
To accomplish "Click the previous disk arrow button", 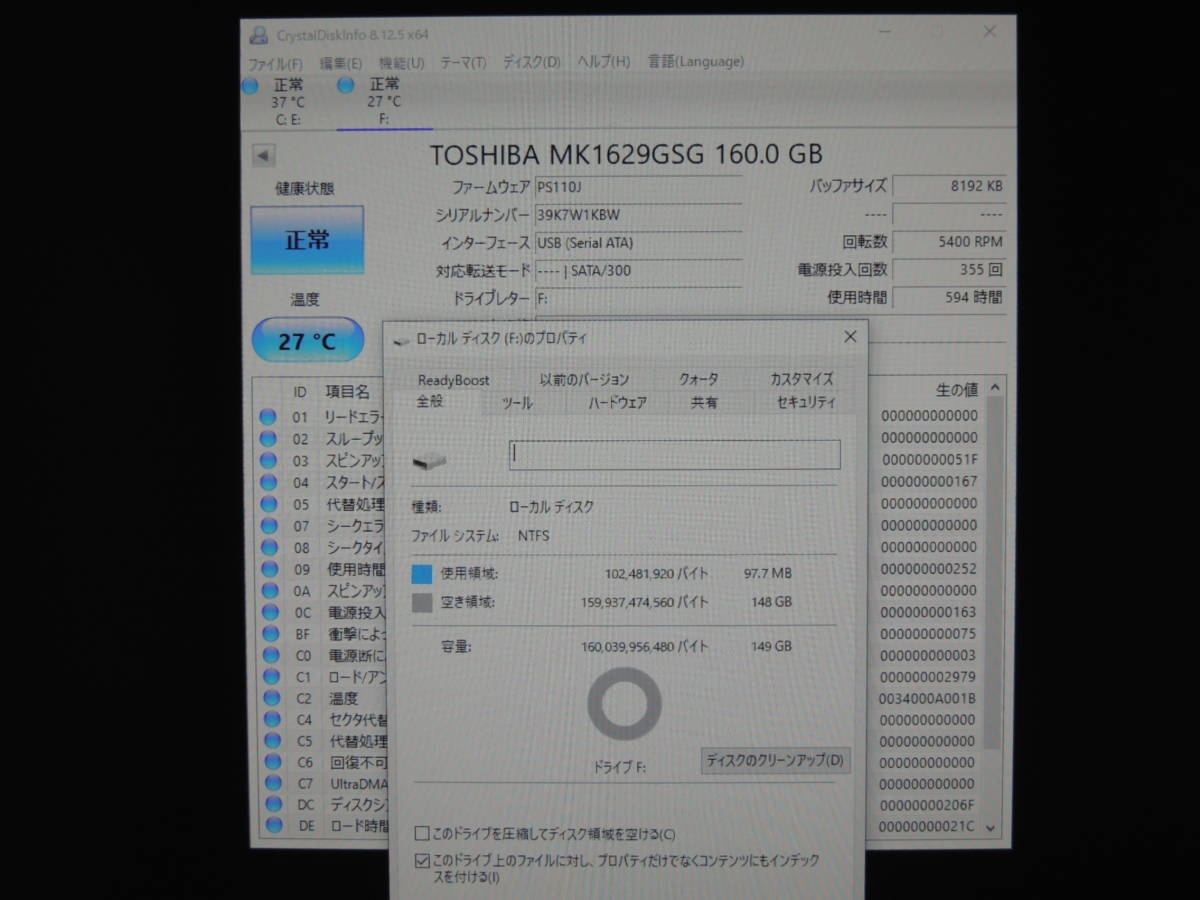I will point(263,156).
